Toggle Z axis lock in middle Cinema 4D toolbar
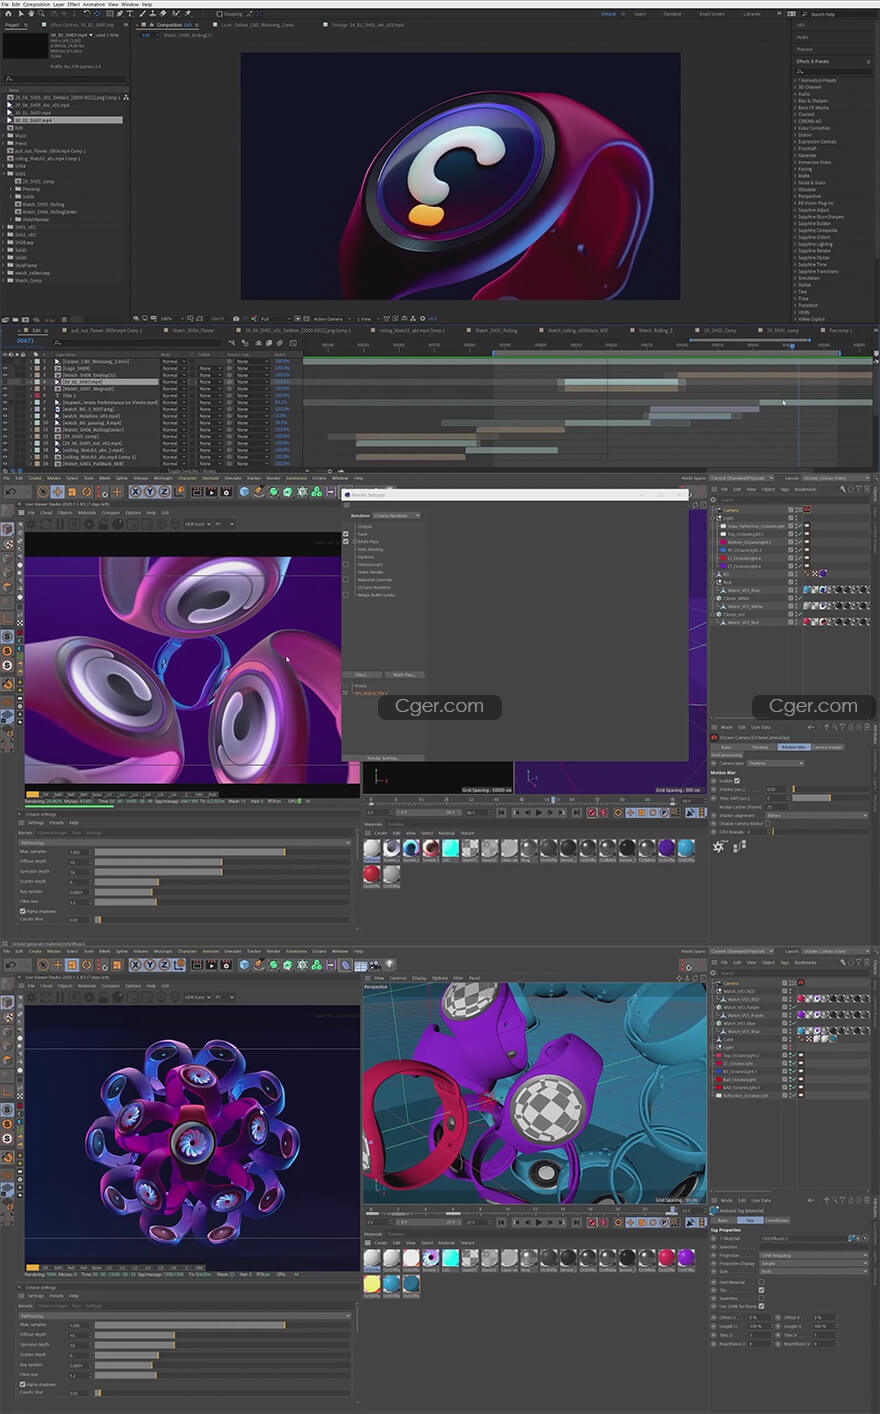The height and width of the screenshot is (1414, 880). tap(165, 491)
